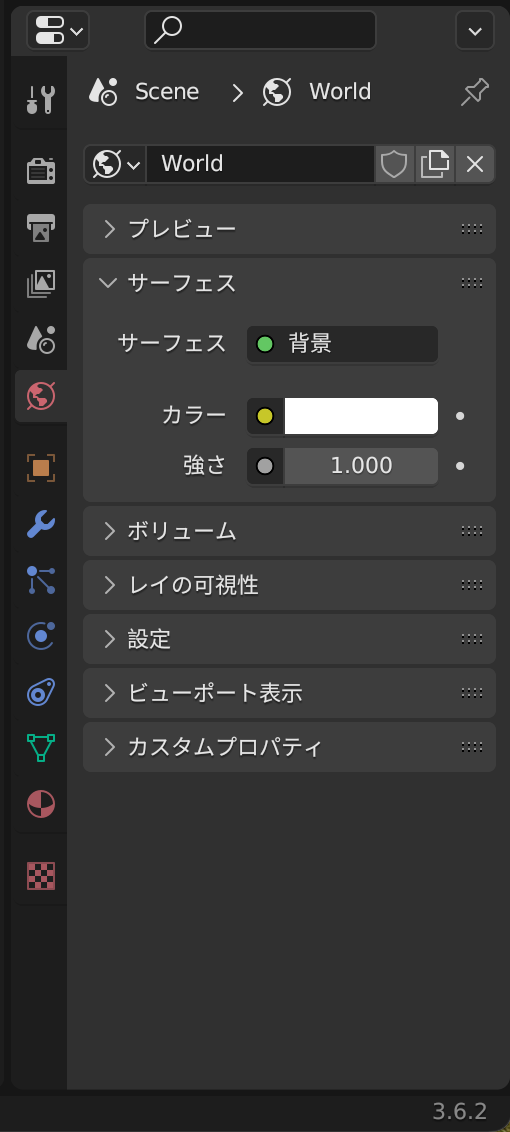The image size is (510, 1132).
Task: Click the properties search field
Action: click(260, 30)
